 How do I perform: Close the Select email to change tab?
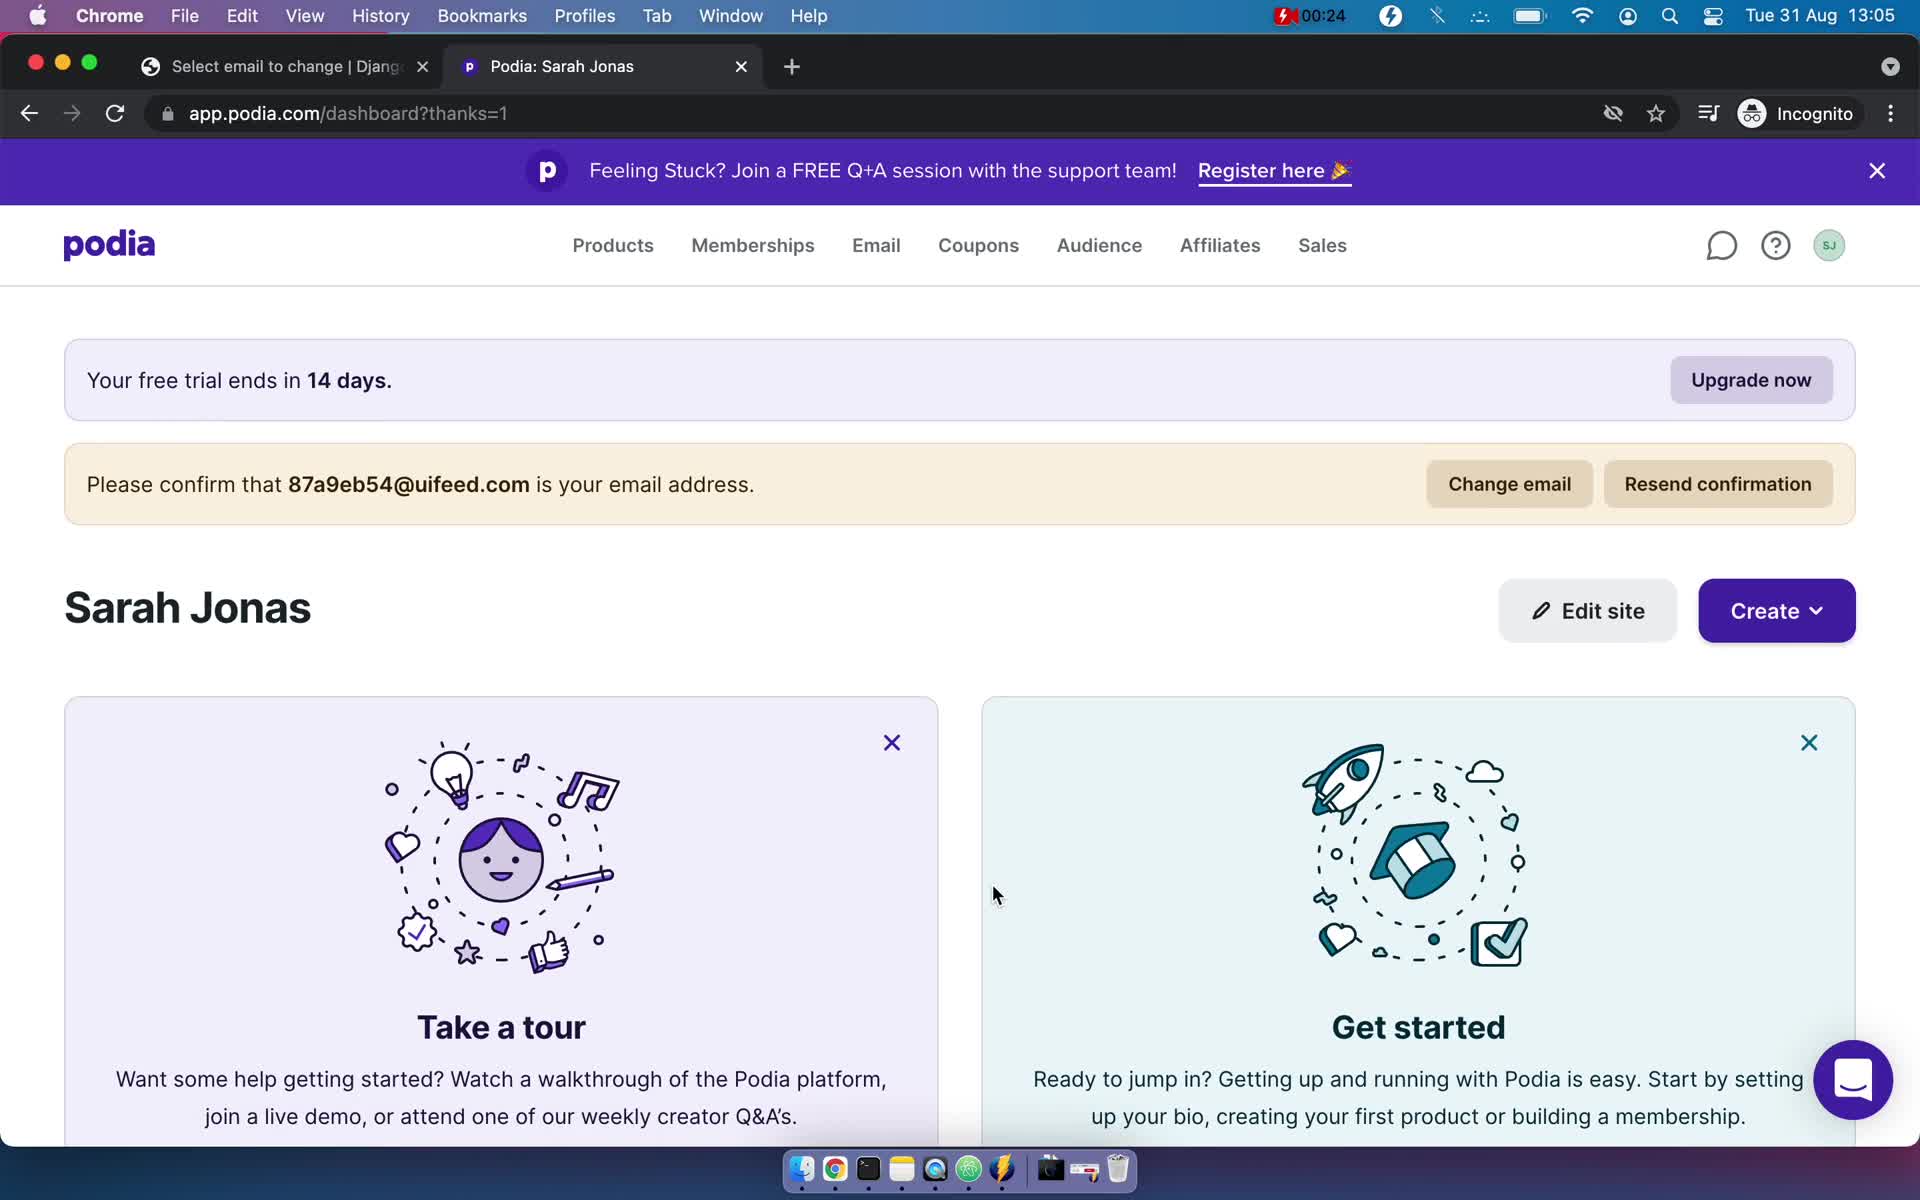pyautogui.click(x=423, y=66)
